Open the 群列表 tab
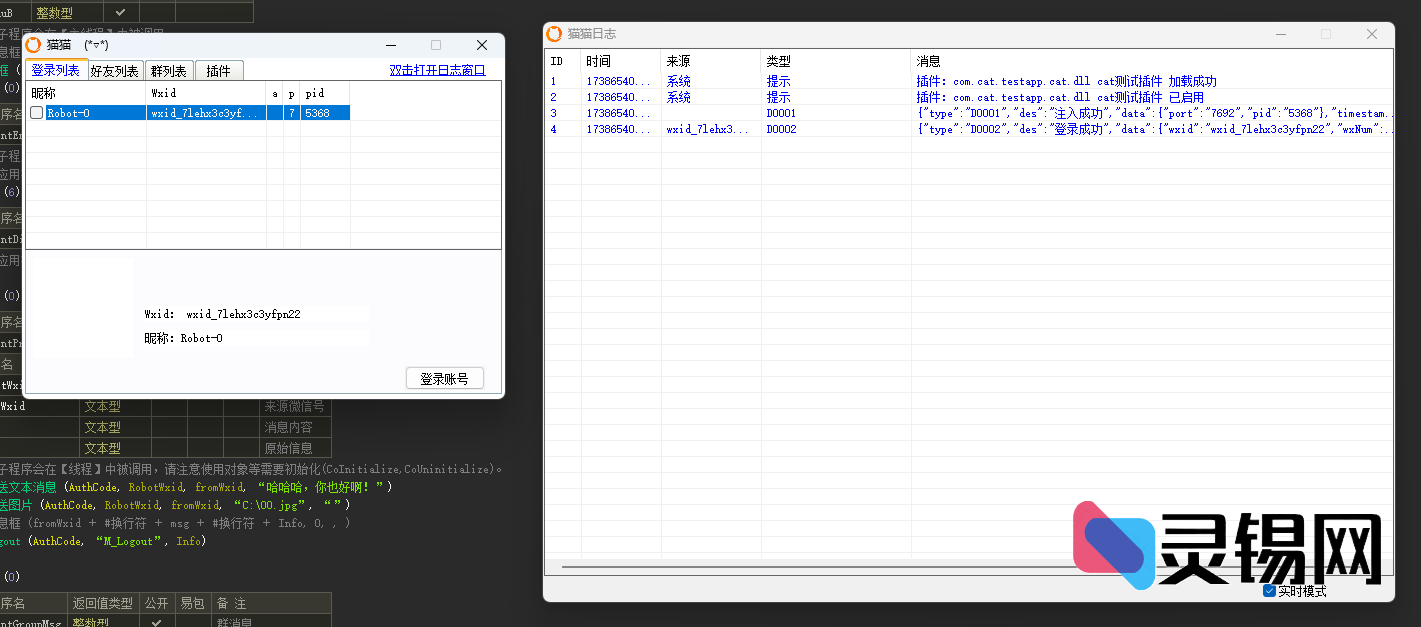The image size is (1421, 627). click(x=168, y=71)
